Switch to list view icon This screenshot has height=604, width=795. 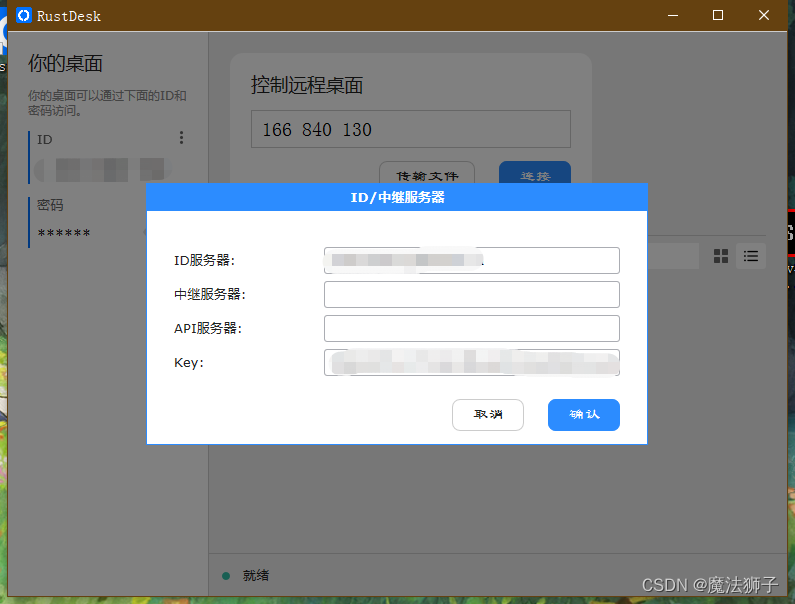pyautogui.click(x=751, y=256)
